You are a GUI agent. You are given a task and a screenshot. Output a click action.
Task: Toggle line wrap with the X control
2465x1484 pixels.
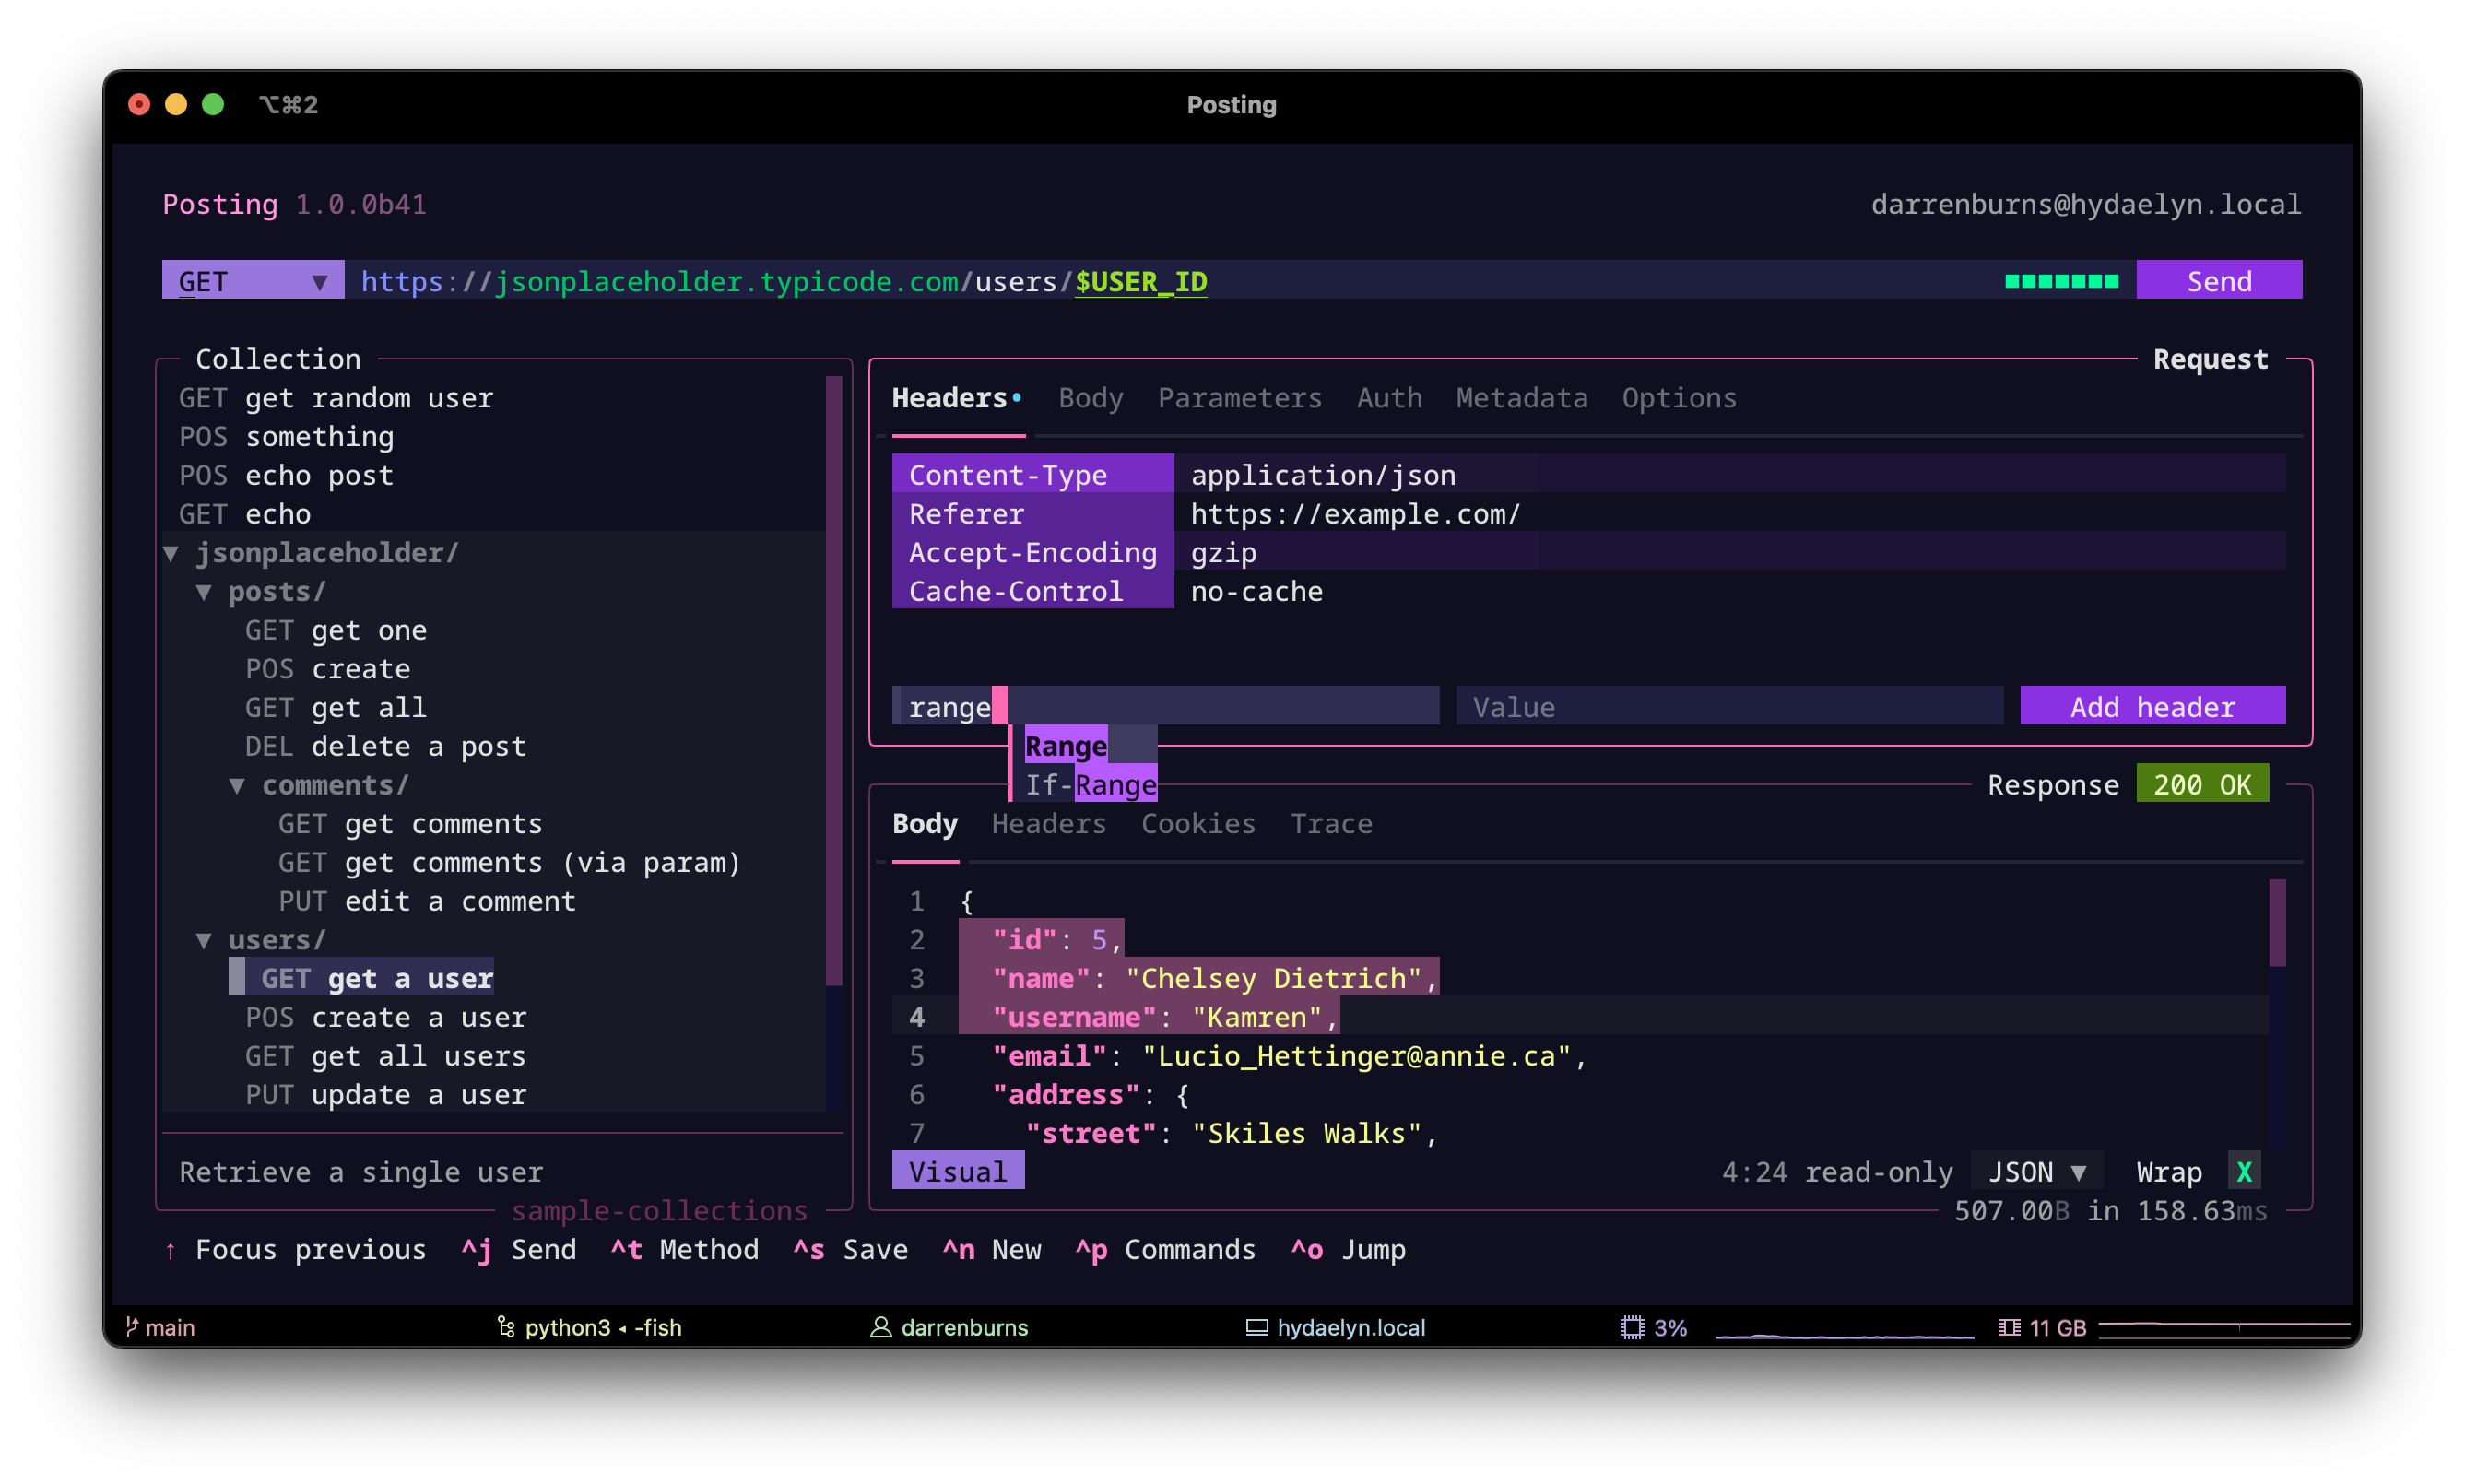pyautogui.click(x=2243, y=1170)
